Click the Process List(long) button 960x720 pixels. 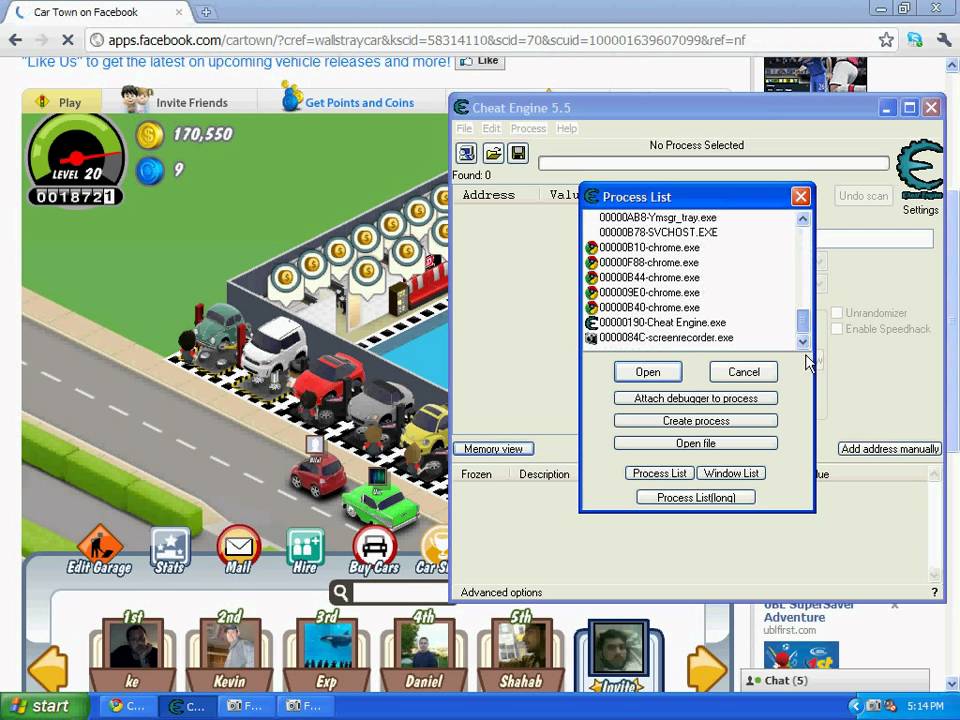(696, 497)
